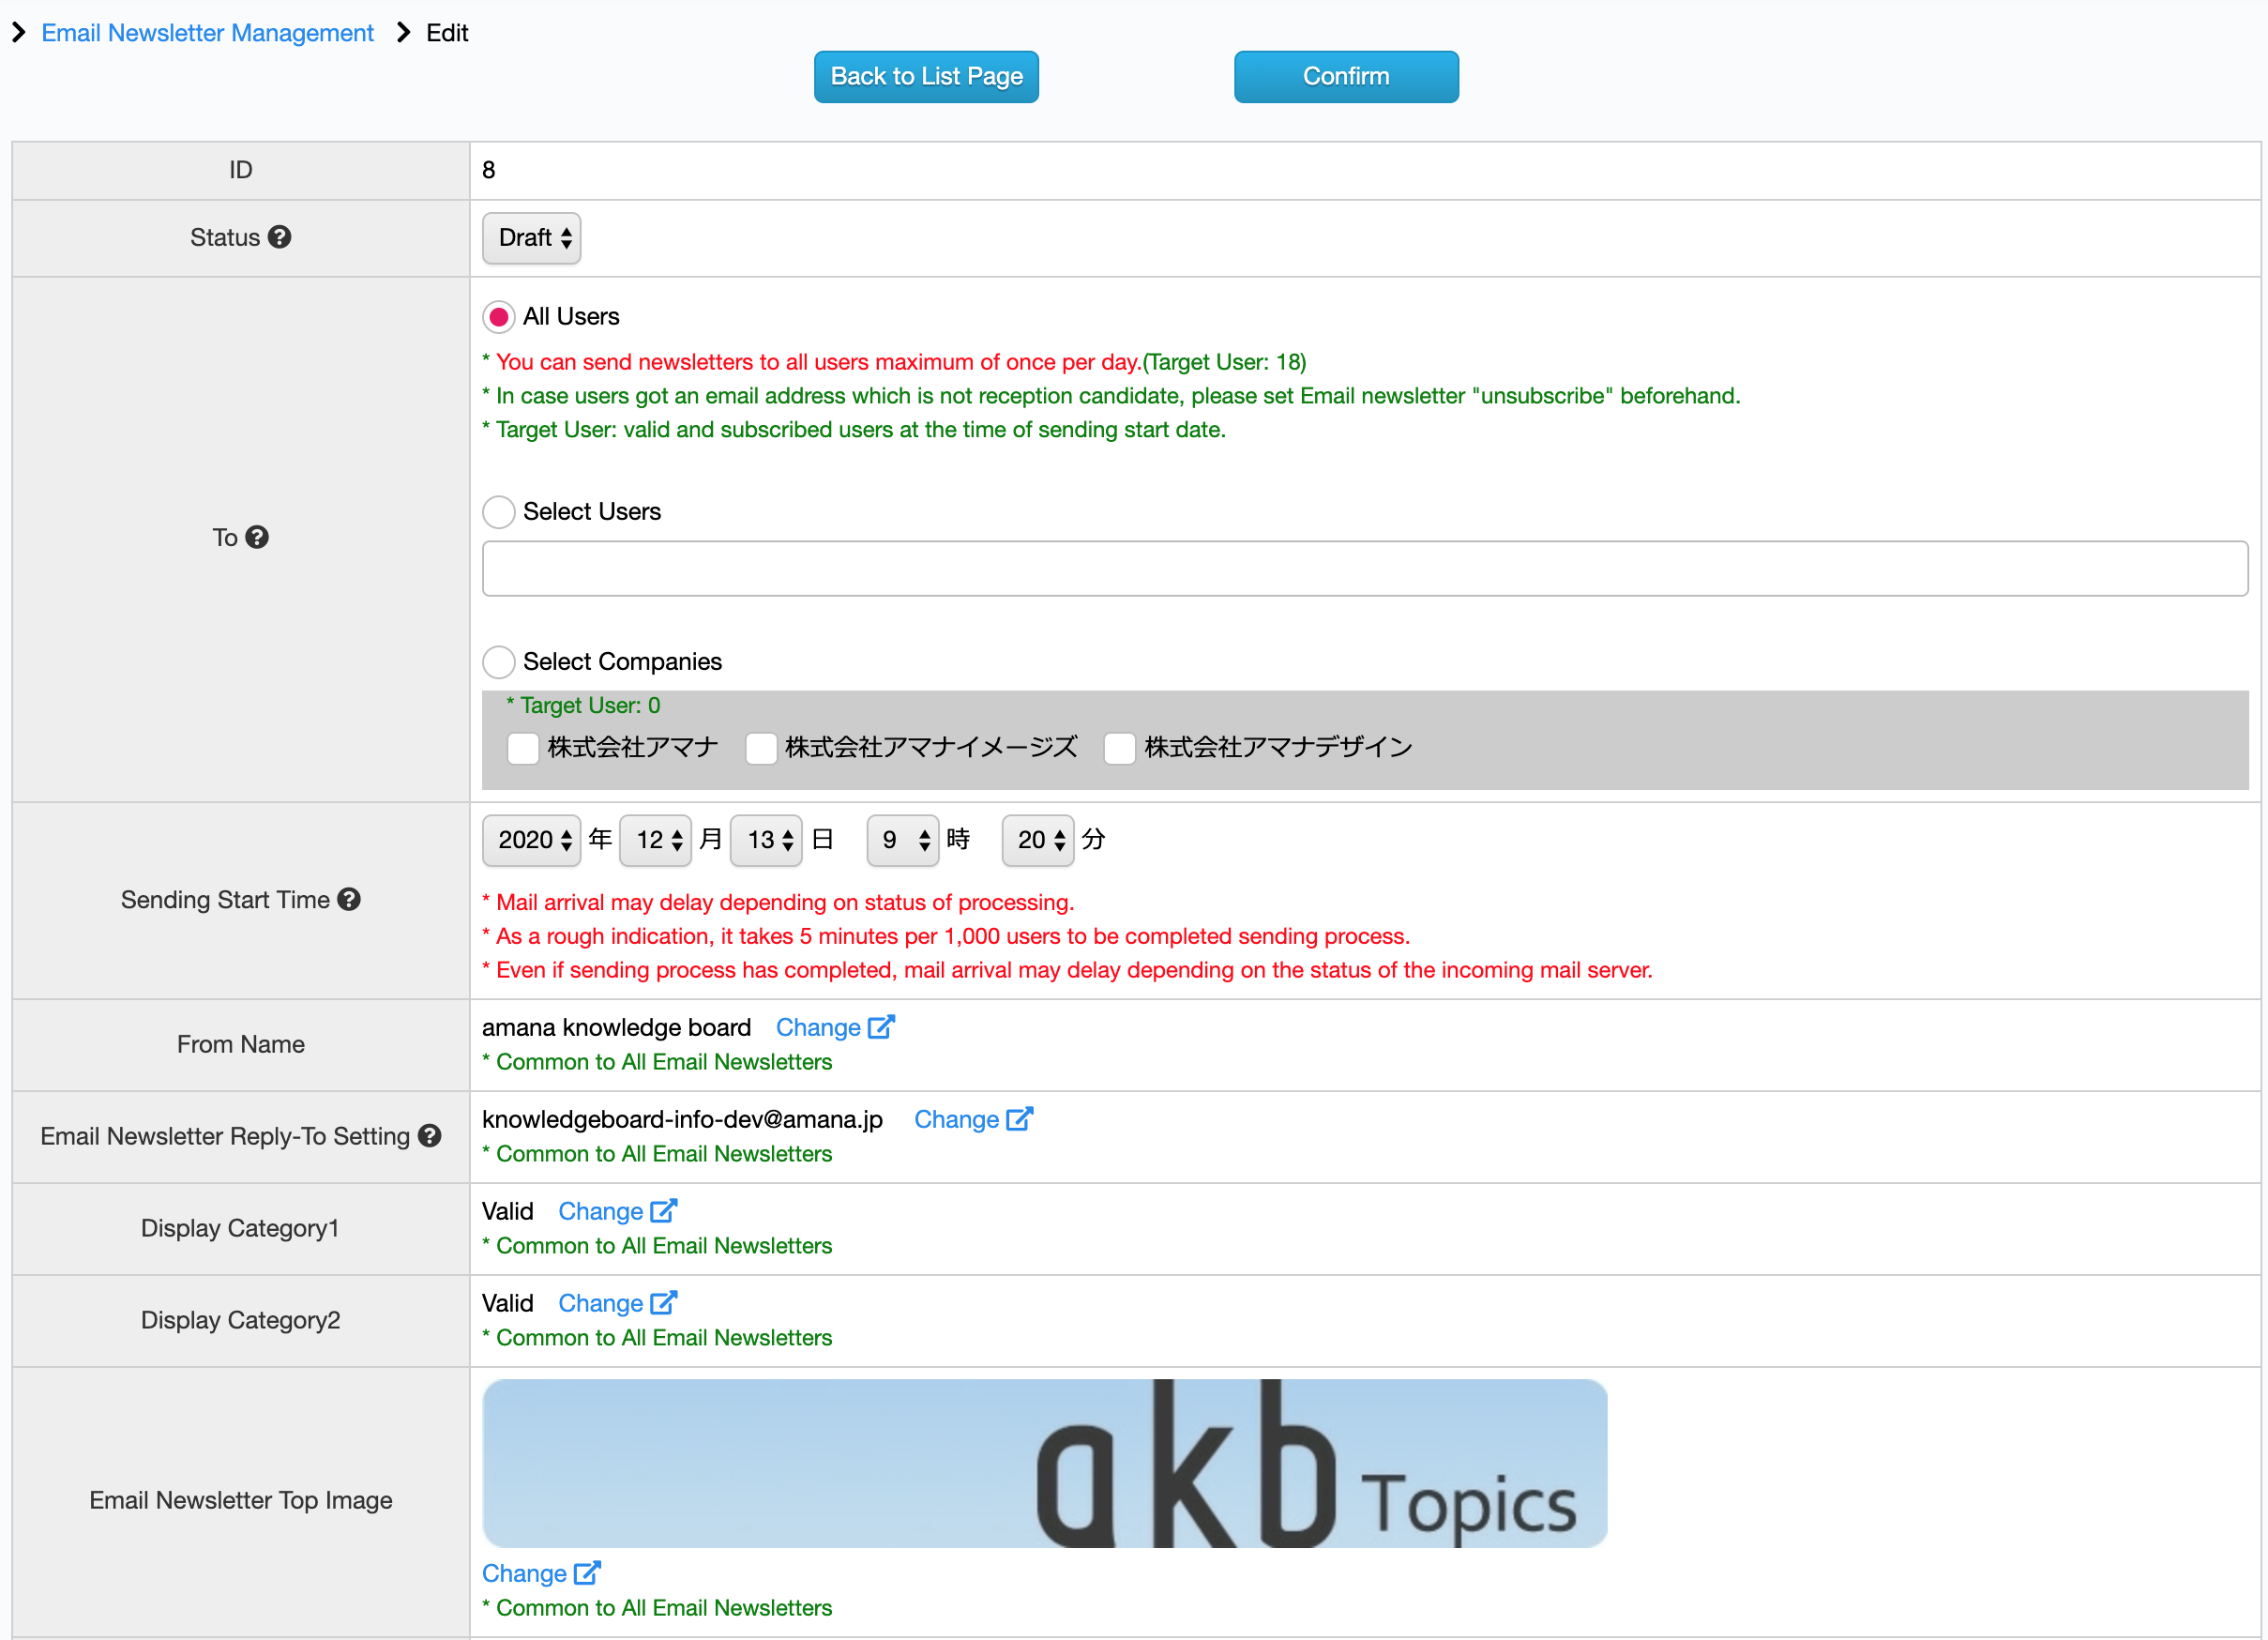Click the Reply-To Setting help icon
Viewport: 2268px width, 1640px height.
tap(429, 1136)
